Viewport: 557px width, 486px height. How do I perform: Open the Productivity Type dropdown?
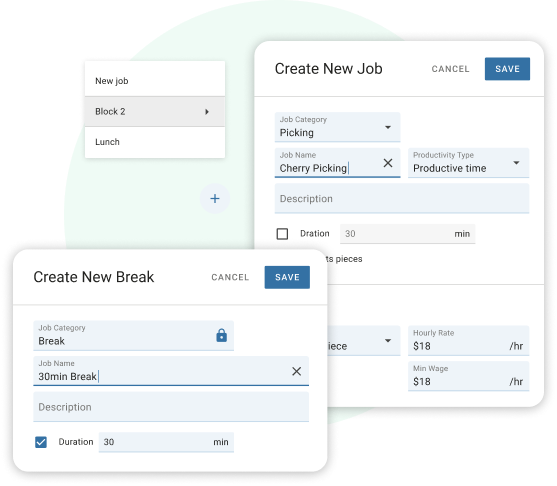(468, 163)
